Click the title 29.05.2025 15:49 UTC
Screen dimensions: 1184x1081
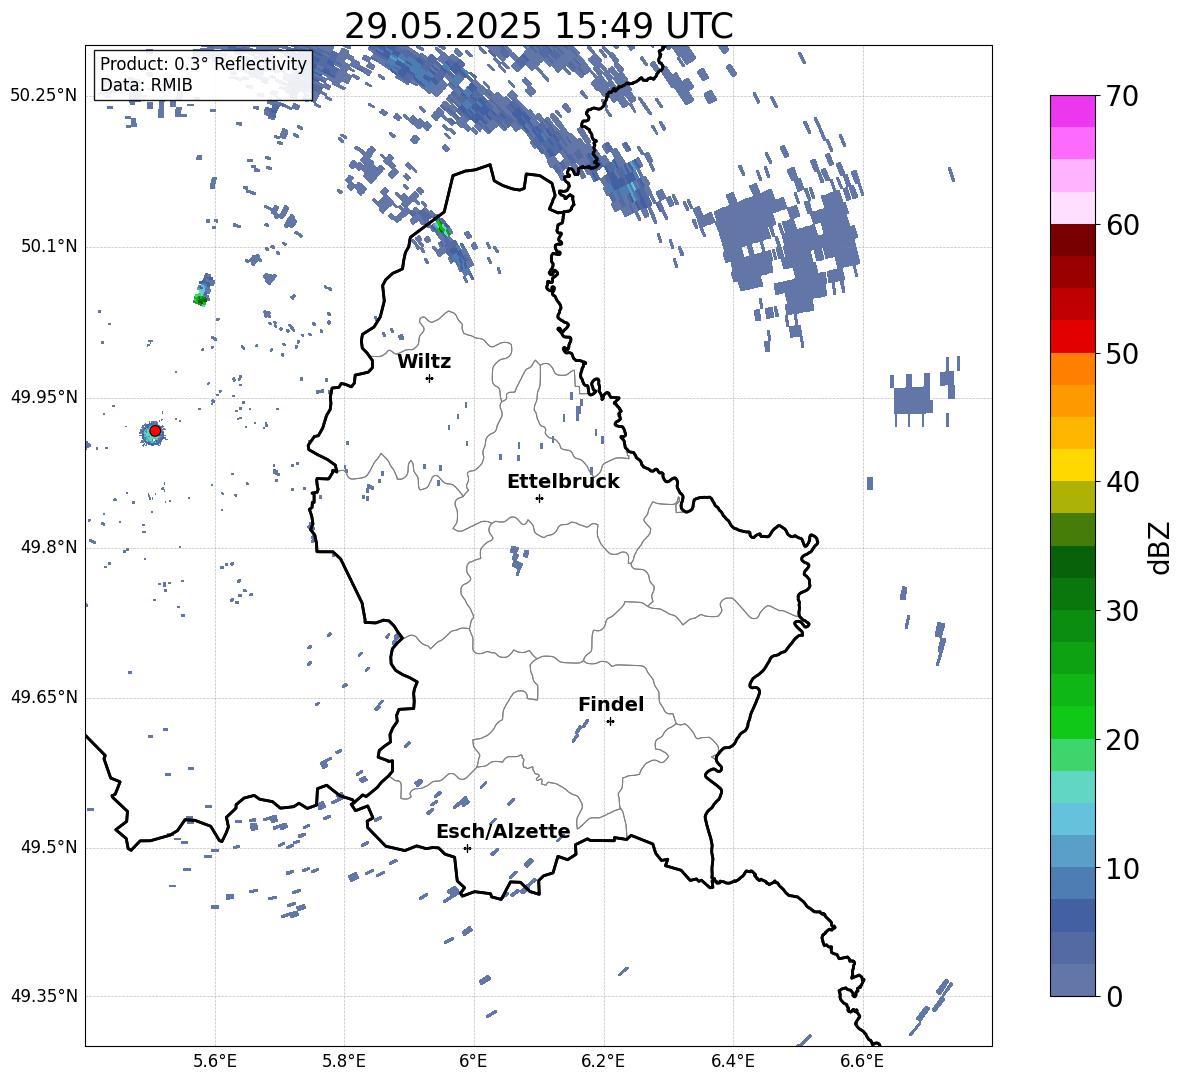(538, 26)
